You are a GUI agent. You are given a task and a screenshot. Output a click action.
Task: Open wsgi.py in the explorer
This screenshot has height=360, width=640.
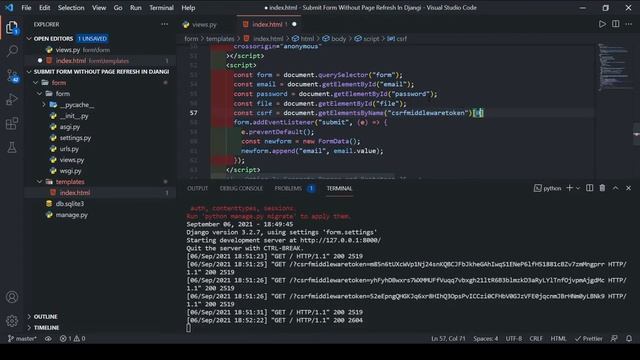[71, 171]
